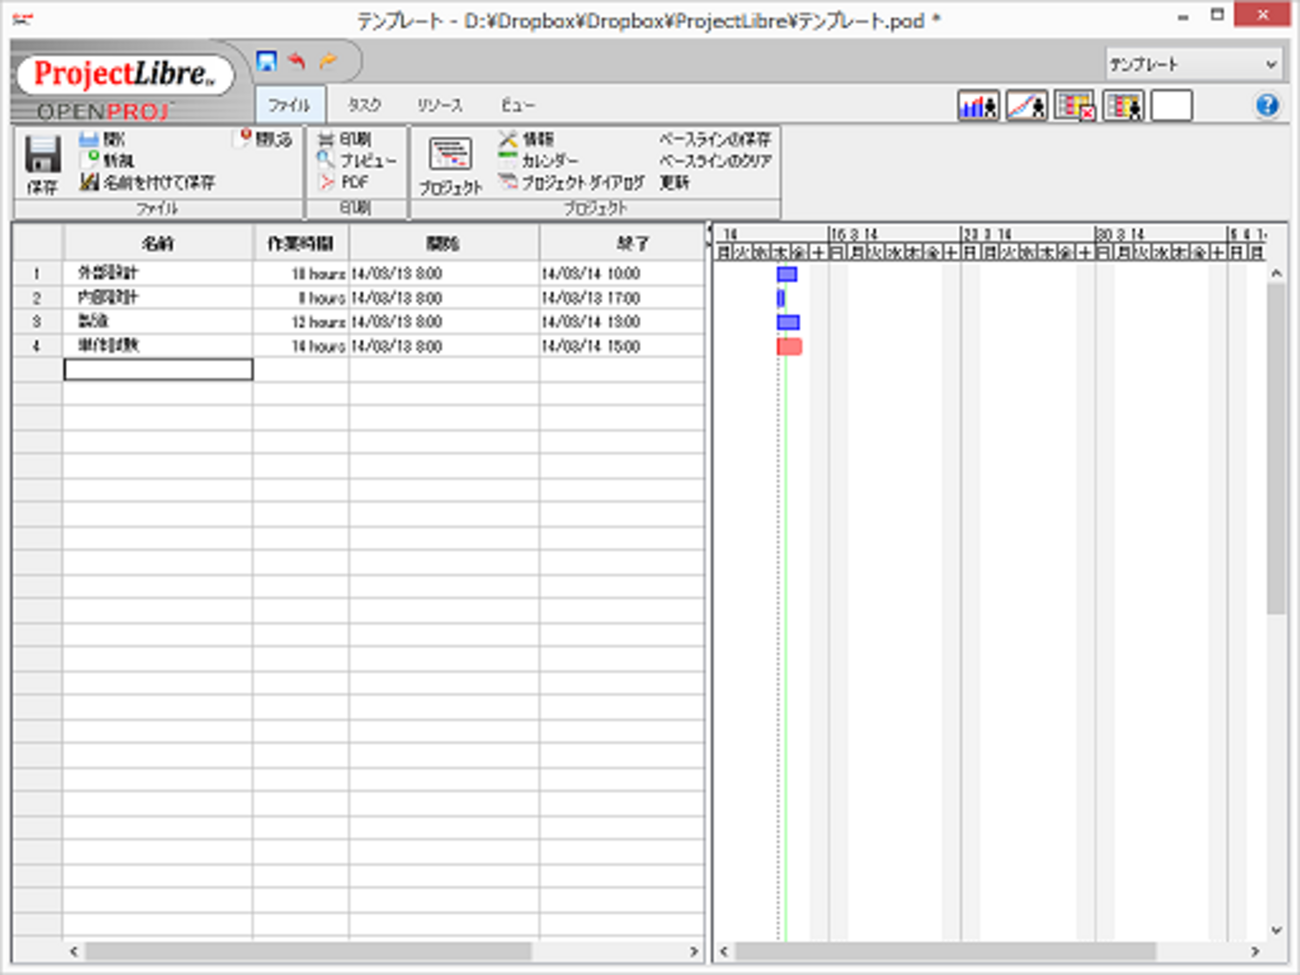Switch to the タスク tab

coord(364,104)
